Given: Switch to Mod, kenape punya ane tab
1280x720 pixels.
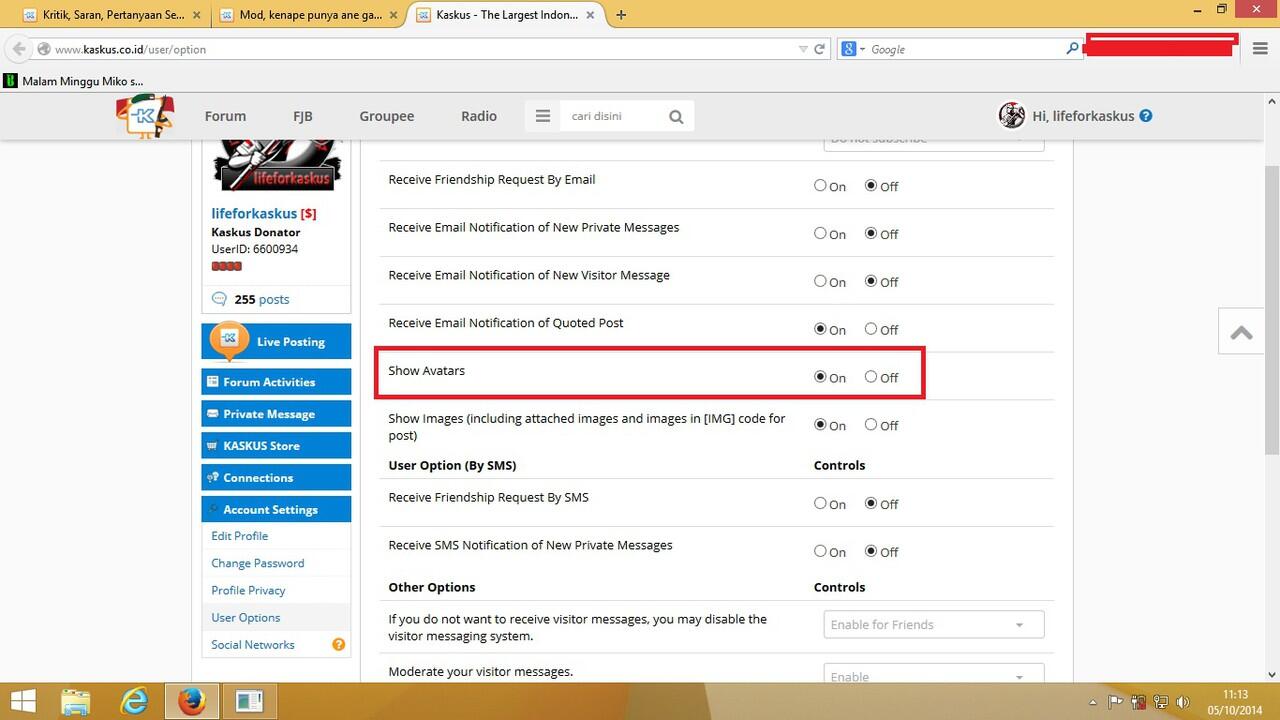Looking at the screenshot, I should point(306,15).
